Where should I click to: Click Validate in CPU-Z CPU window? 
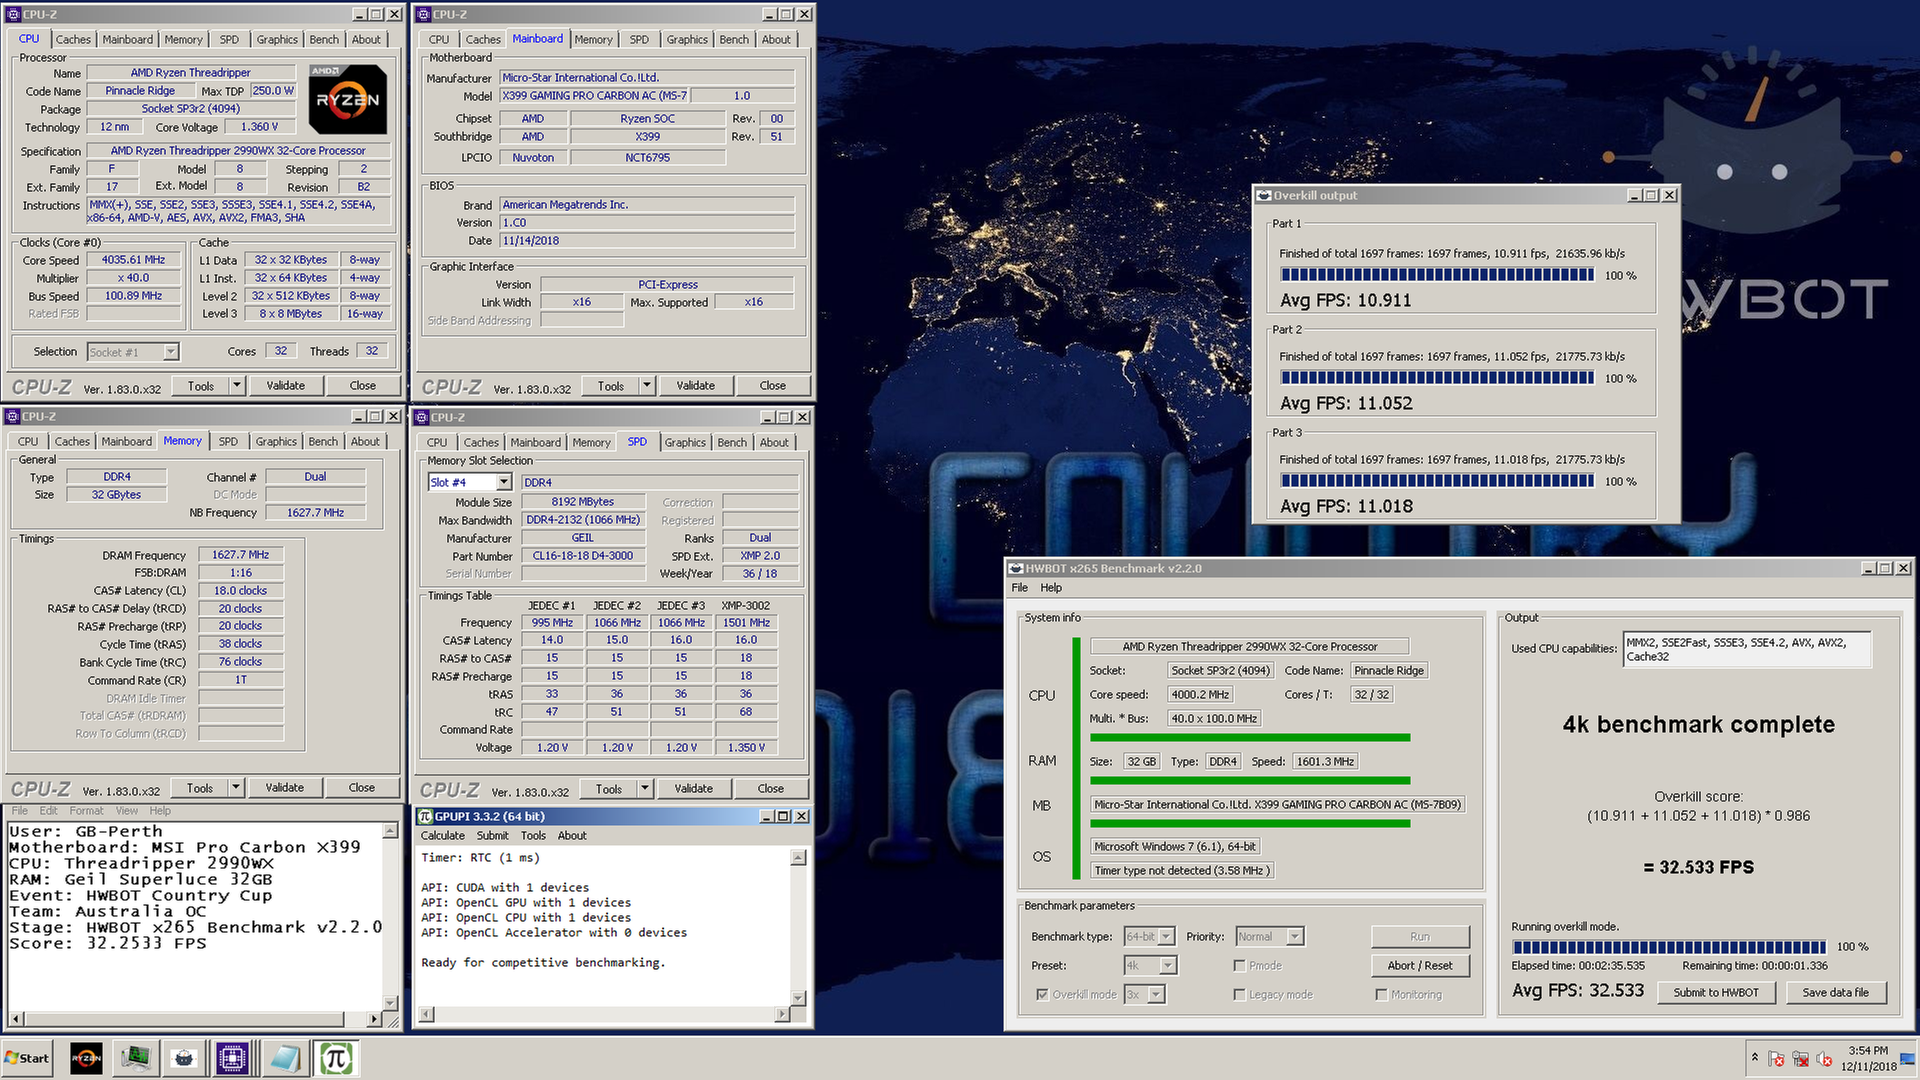pyautogui.click(x=285, y=385)
